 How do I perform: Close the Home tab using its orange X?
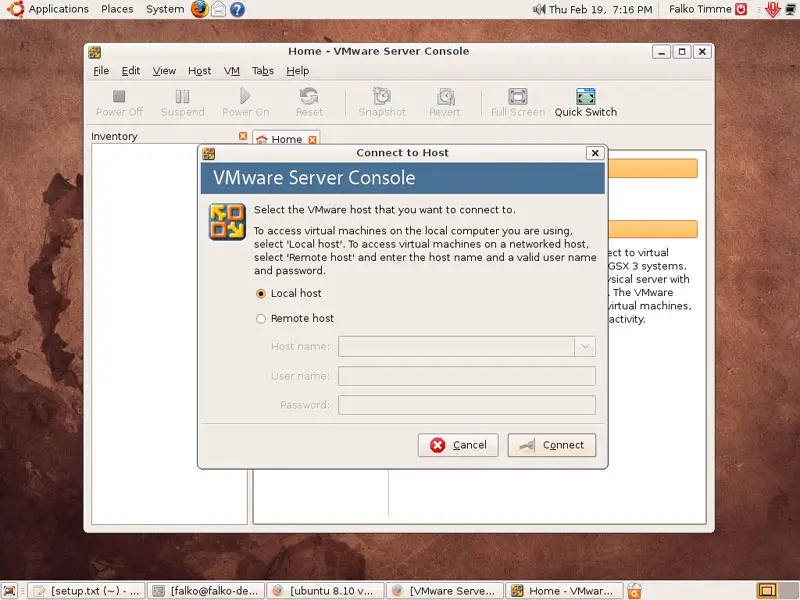312,139
